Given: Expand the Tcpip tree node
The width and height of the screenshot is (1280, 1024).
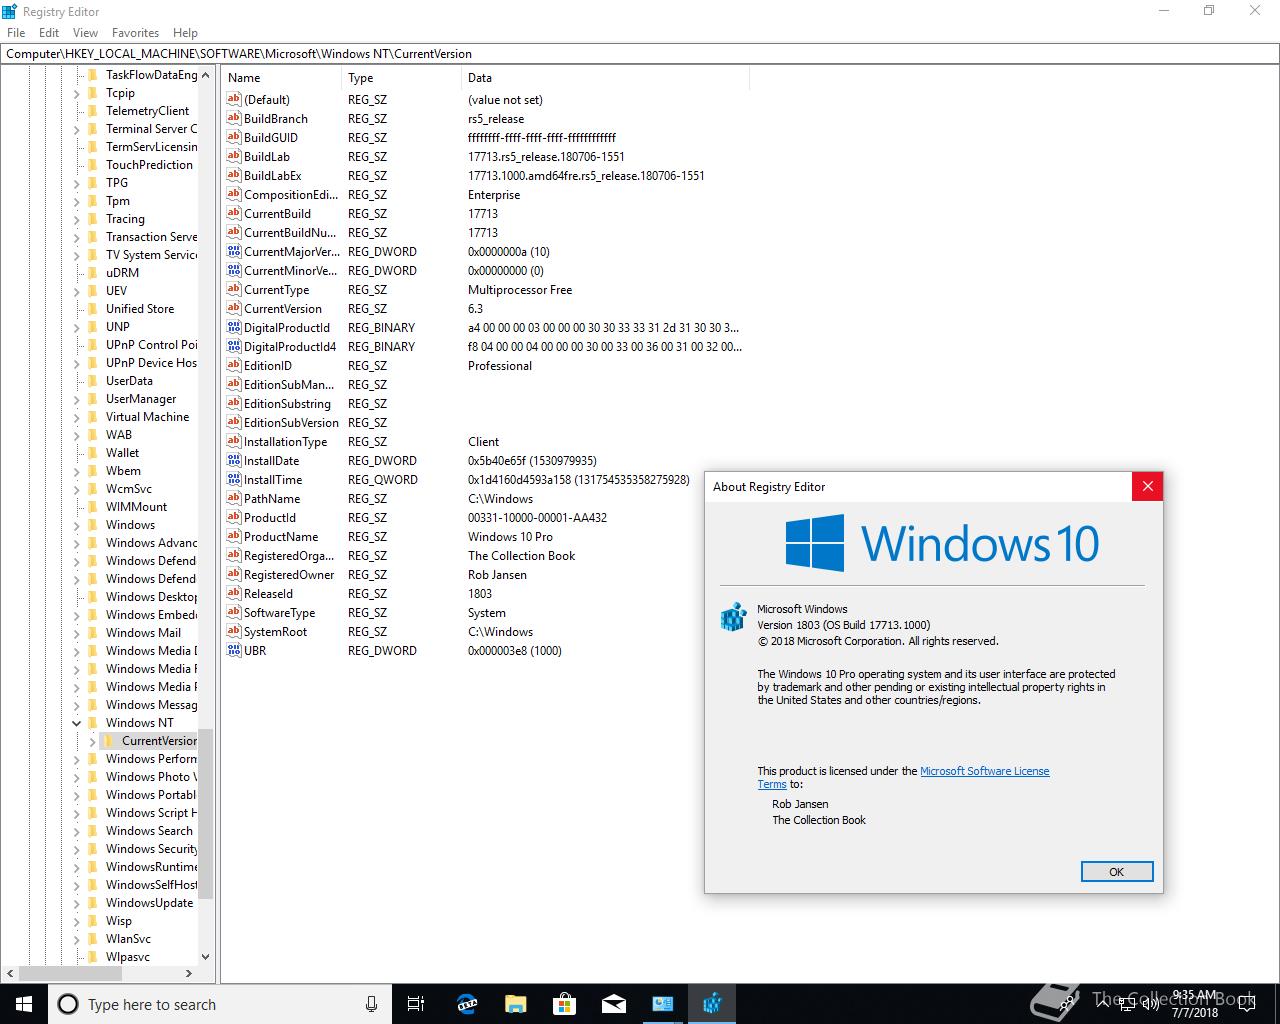Looking at the screenshot, I should 77,93.
